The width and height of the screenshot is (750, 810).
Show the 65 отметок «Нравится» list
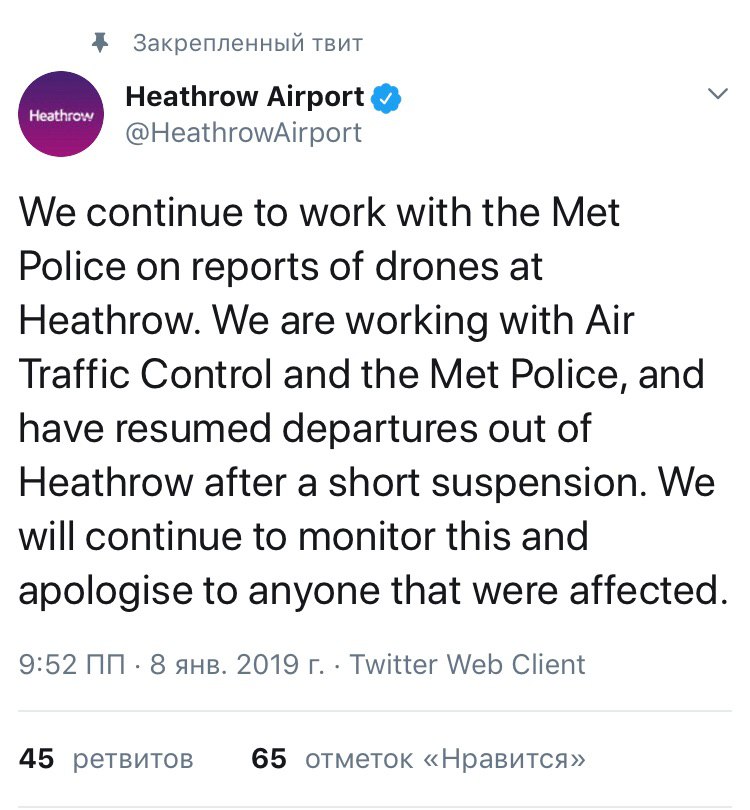tap(419, 758)
